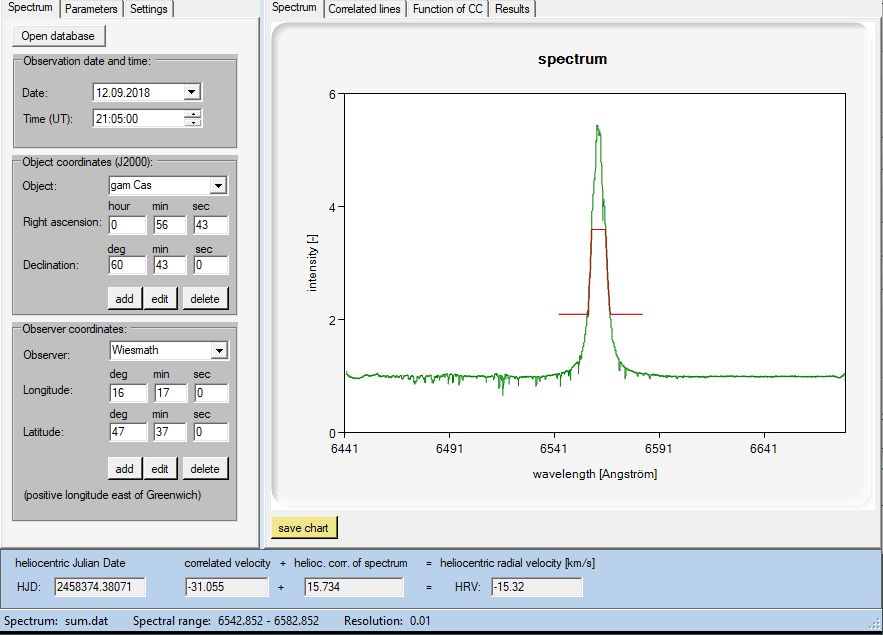Click the Right ascension min field
Image resolution: width=883 pixels, height=635 pixels.
point(170,225)
